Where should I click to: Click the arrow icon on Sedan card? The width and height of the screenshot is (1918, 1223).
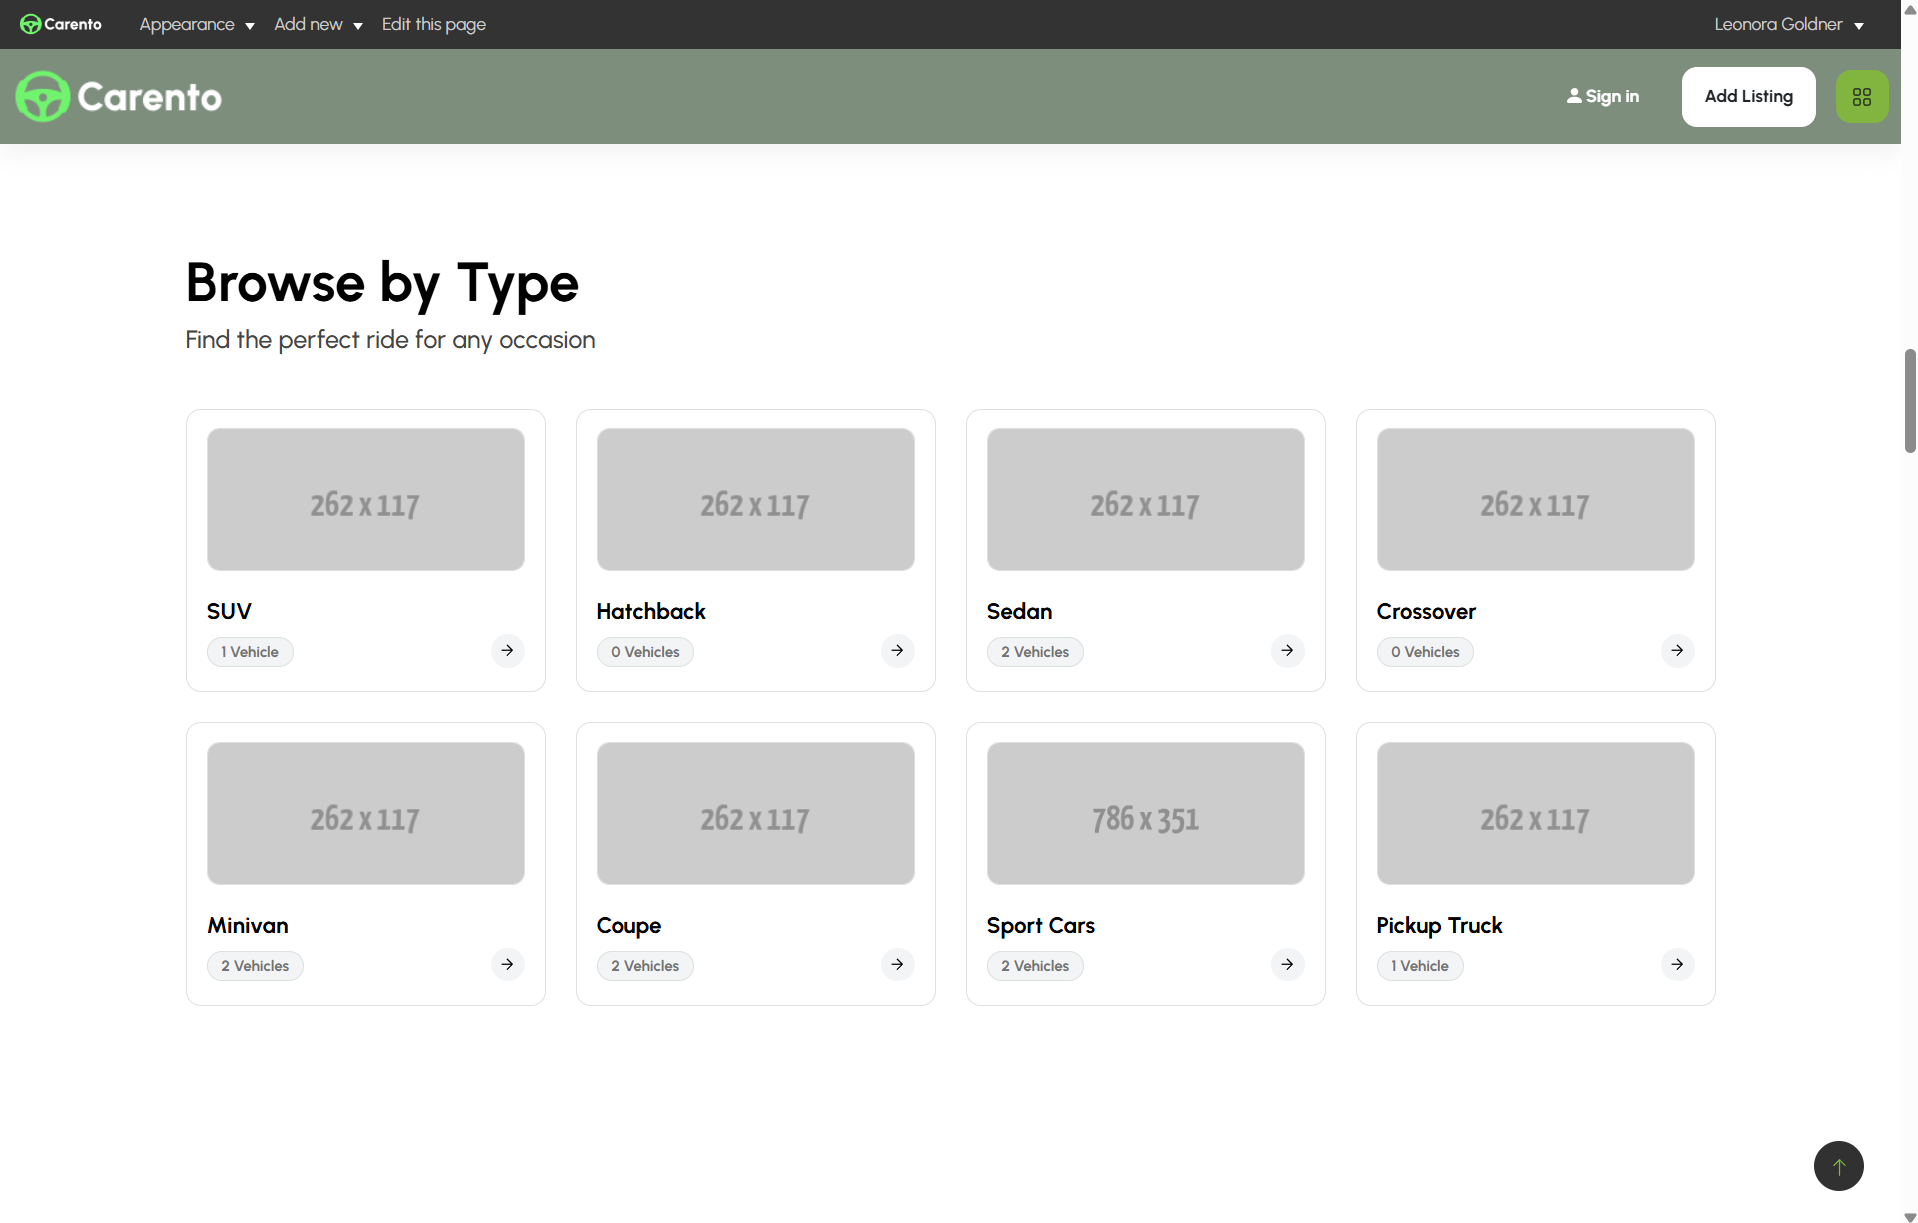(1287, 651)
